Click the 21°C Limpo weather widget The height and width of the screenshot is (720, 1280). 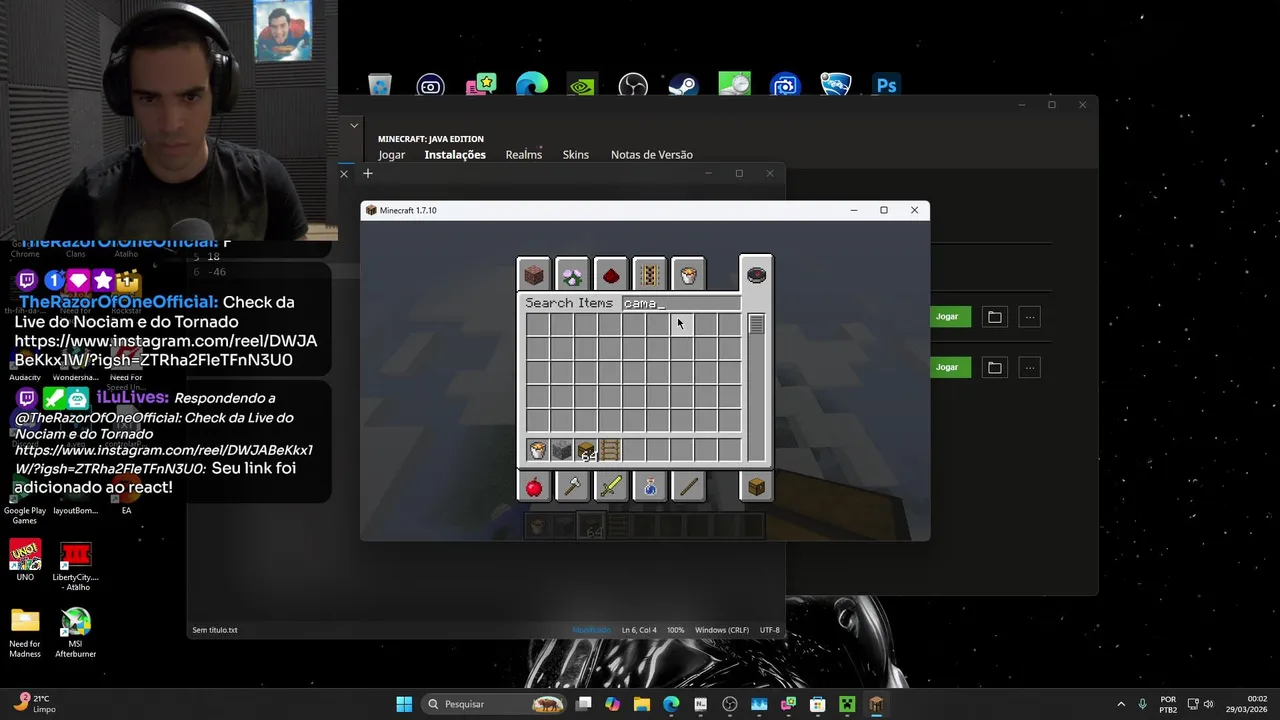(x=34, y=704)
